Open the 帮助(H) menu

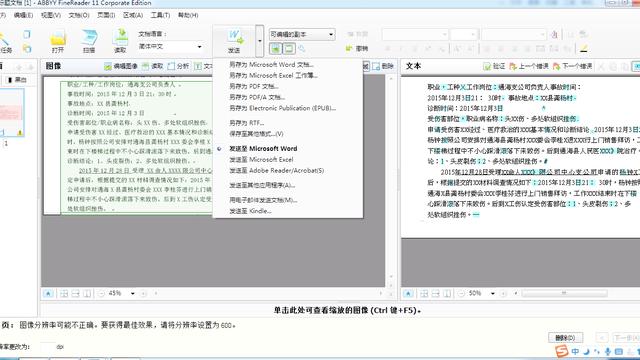coord(188,15)
